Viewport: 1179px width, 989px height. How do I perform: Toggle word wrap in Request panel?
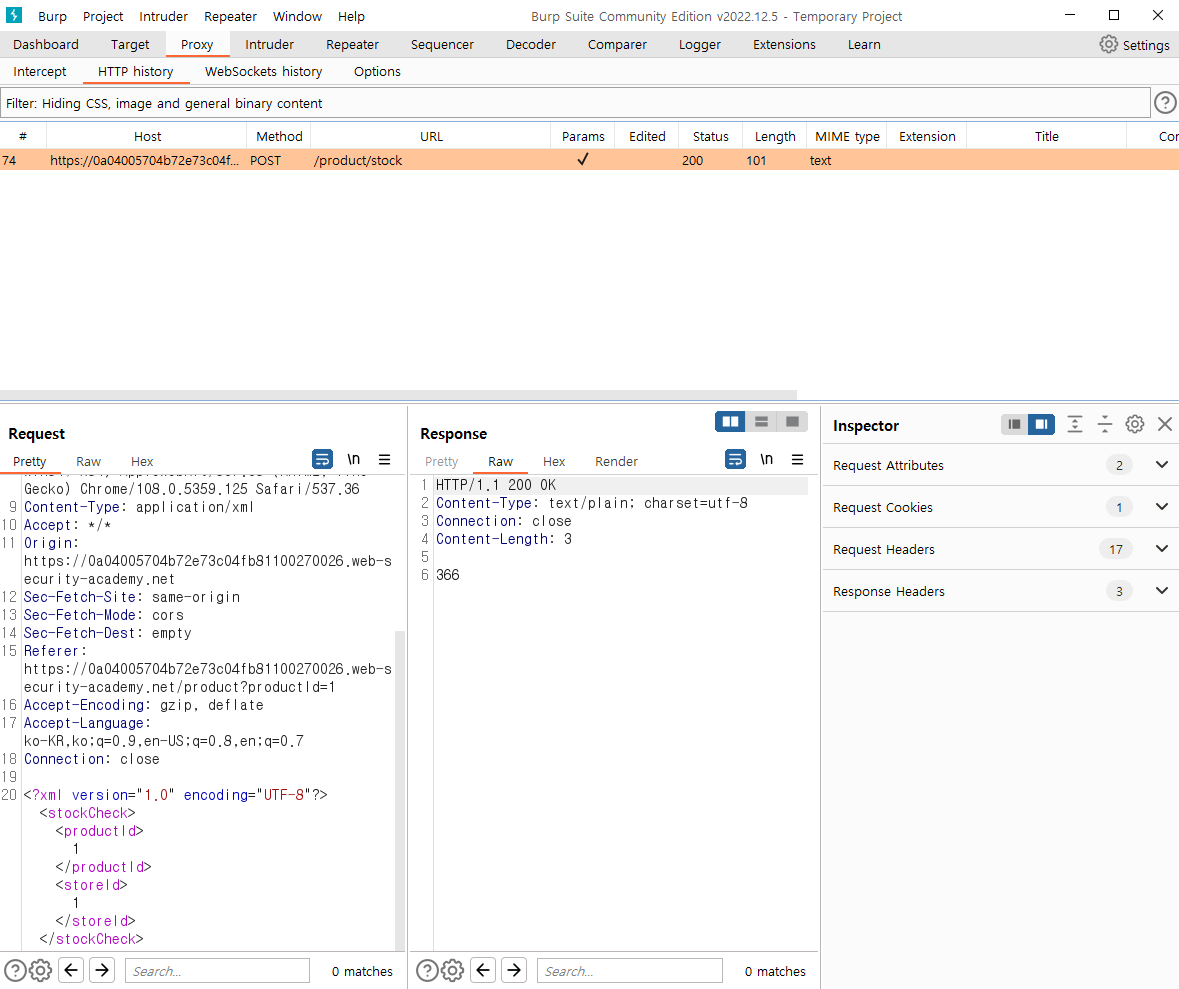[x=322, y=459]
